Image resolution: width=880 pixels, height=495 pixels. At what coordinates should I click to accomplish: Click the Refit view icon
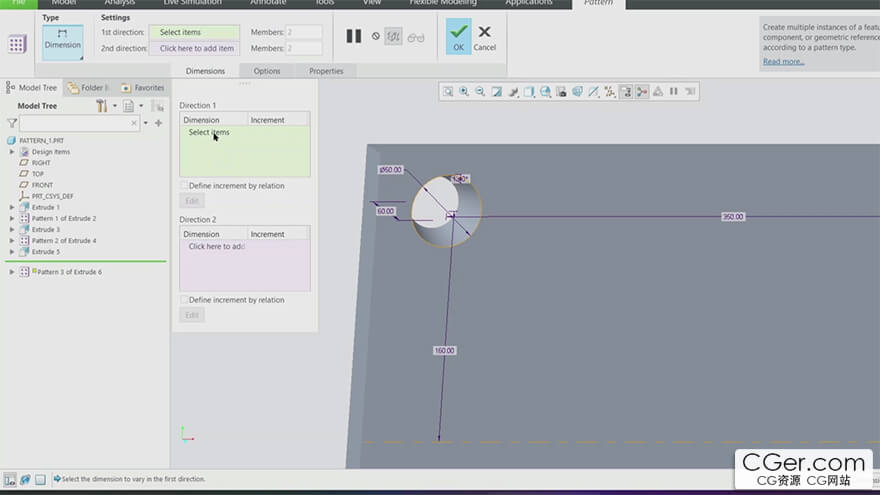[448, 91]
